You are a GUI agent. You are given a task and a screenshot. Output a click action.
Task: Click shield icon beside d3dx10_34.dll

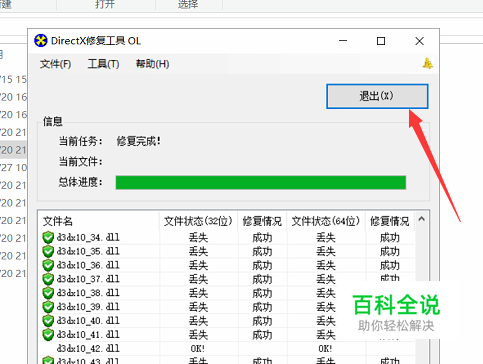(48, 238)
